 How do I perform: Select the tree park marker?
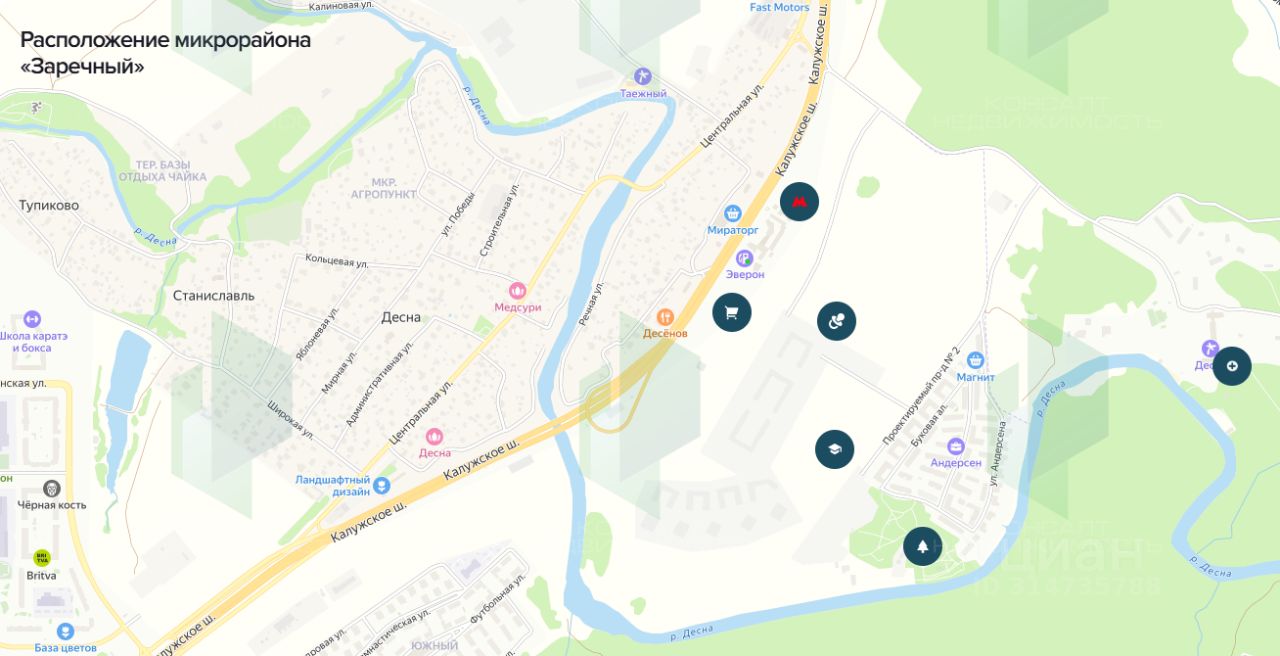[922, 546]
